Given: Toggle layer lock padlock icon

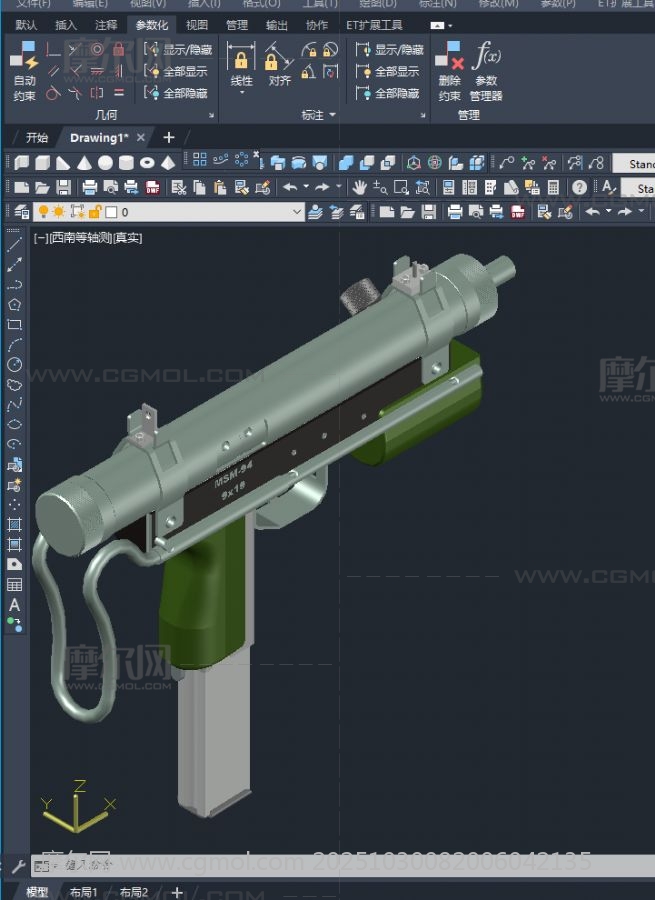Looking at the screenshot, I should tap(94, 212).
